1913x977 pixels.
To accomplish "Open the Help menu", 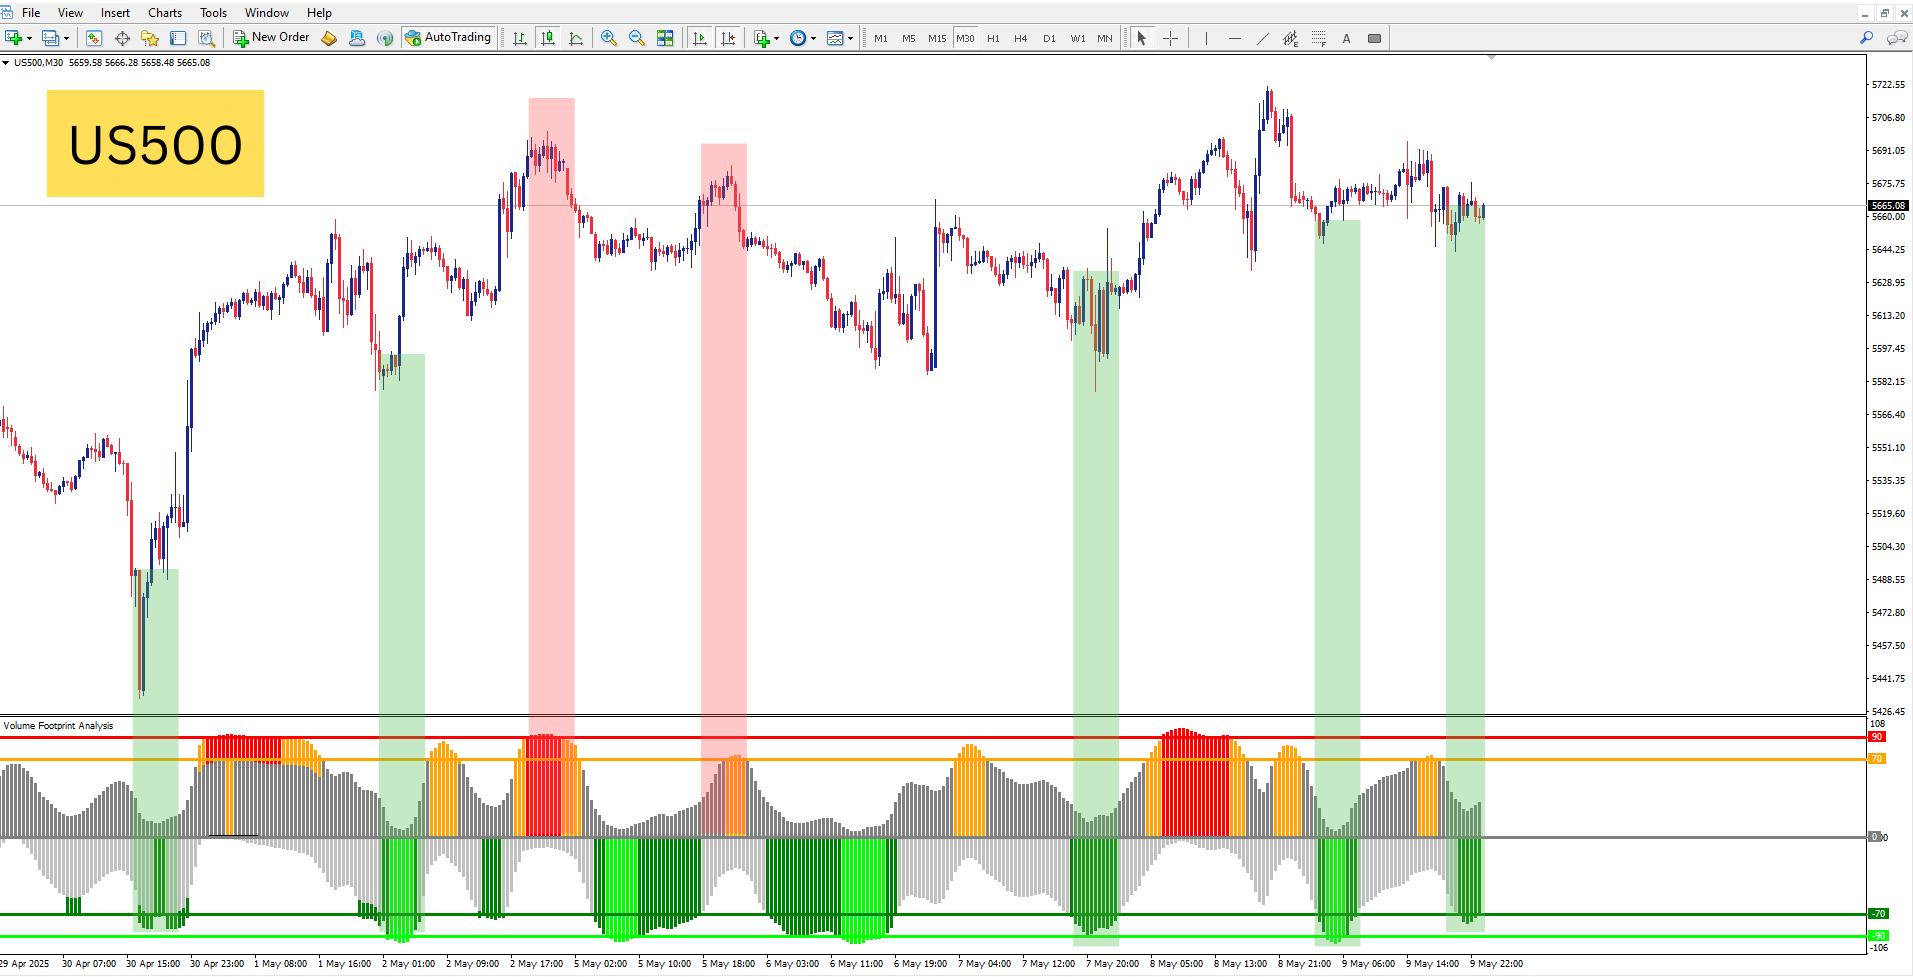I will coord(319,13).
